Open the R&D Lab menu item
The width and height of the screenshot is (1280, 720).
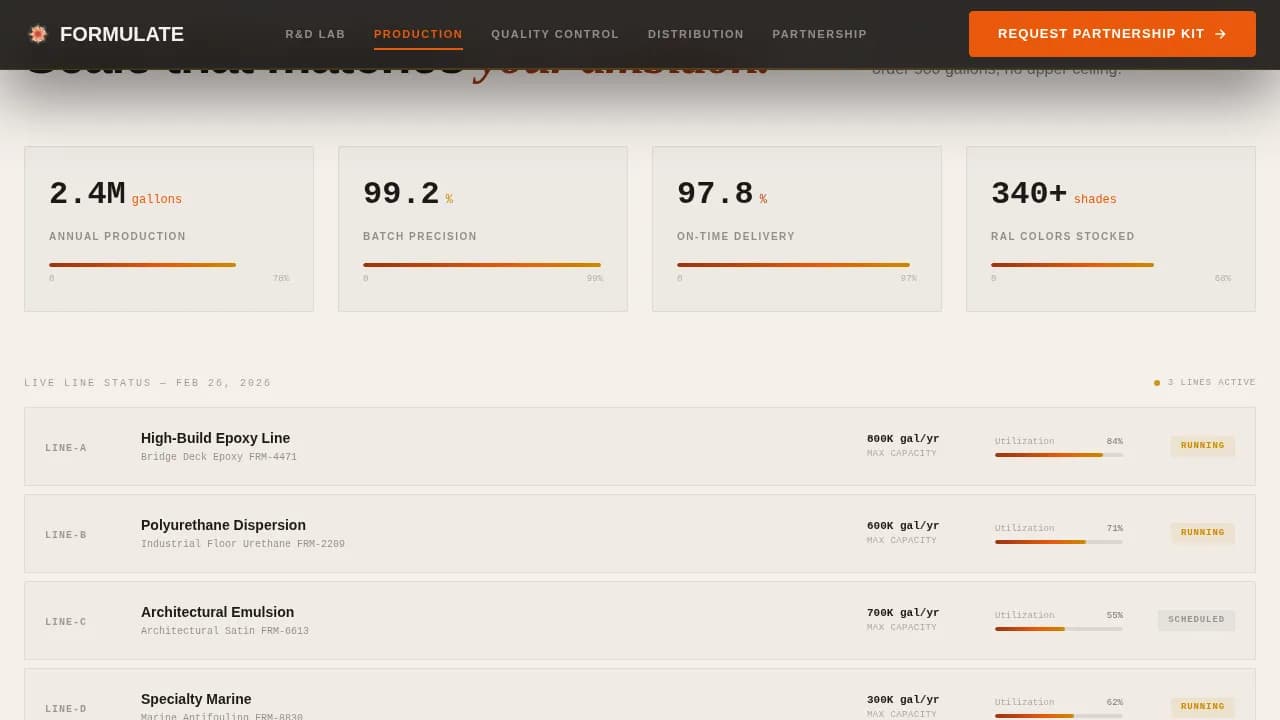315,34
